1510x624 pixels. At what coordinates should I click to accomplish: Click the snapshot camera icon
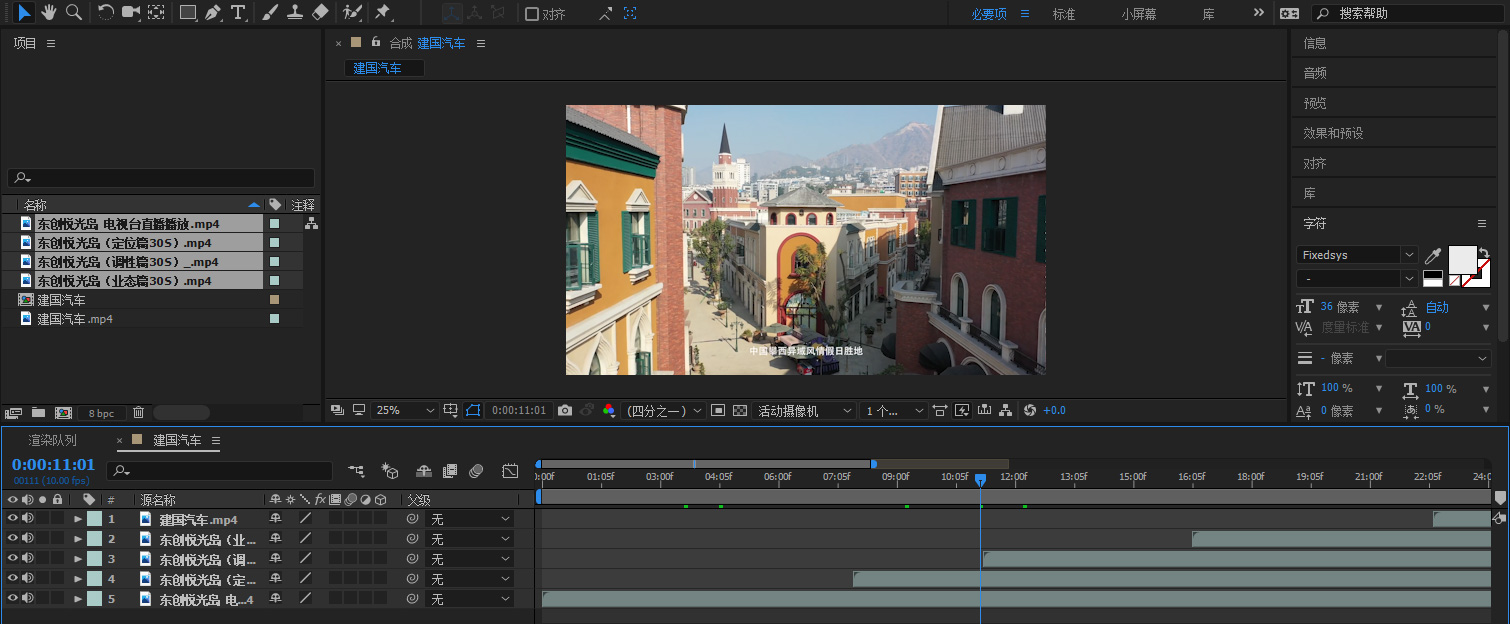point(565,410)
